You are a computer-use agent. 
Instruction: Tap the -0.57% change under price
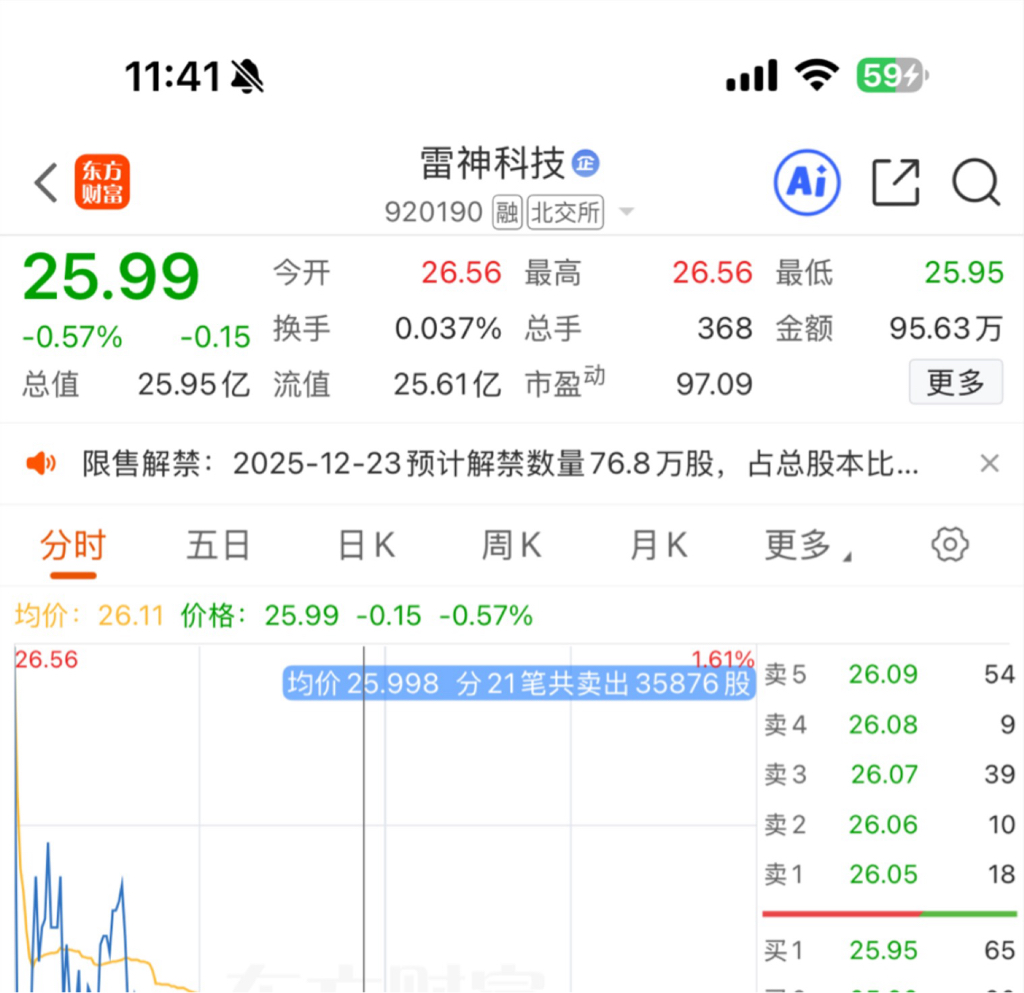point(72,338)
